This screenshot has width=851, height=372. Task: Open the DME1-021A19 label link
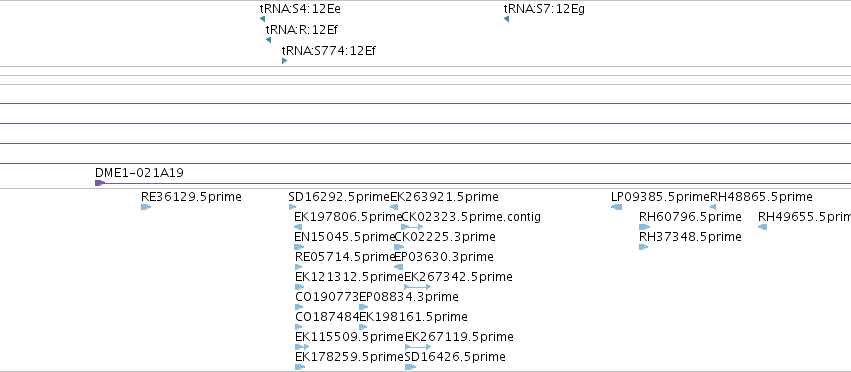click(139, 173)
